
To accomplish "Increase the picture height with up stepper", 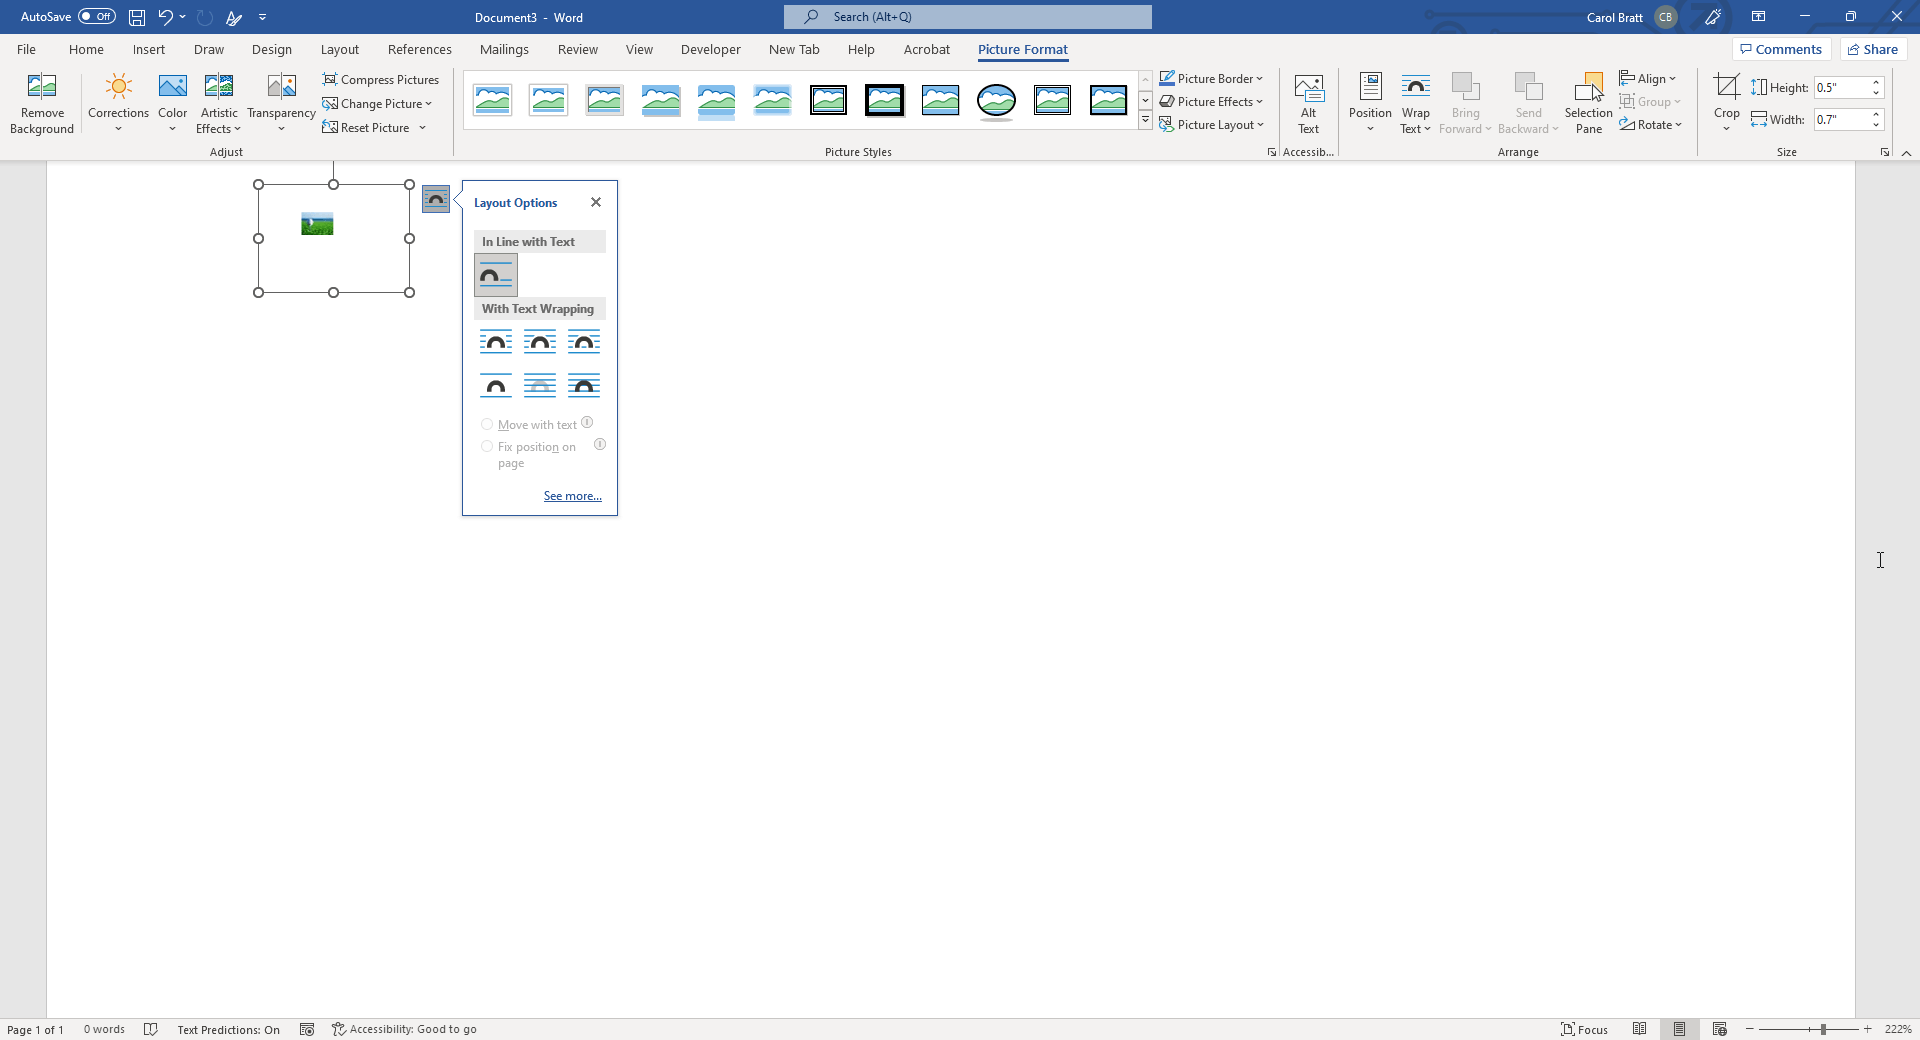I will (x=1877, y=83).
